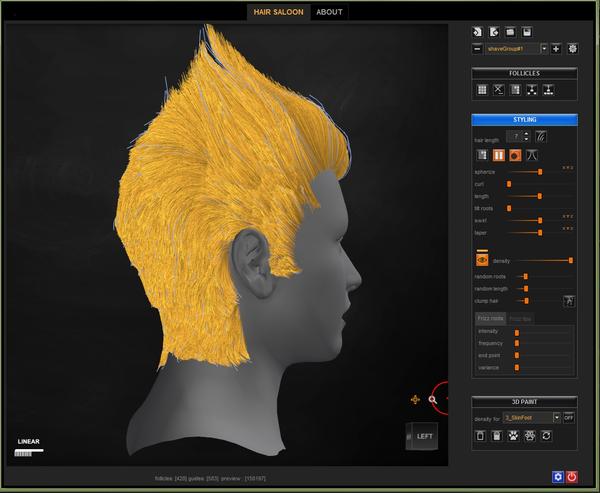Collapse the Styling panel header

point(525,120)
